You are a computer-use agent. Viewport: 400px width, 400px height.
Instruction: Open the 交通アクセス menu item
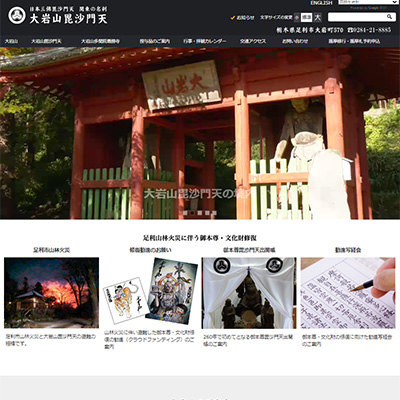(253, 41)
